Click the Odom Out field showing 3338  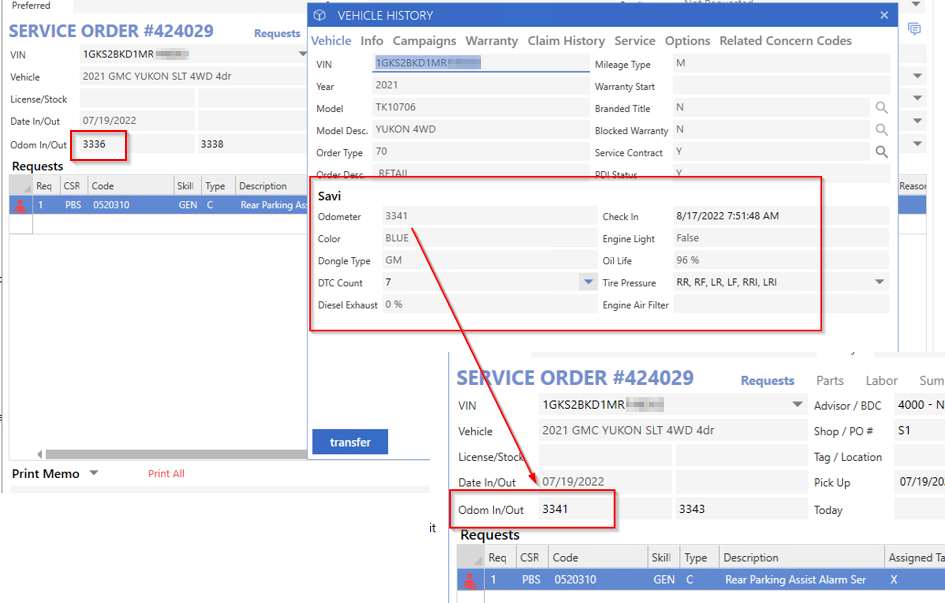pyautogui.click(x=252, y=145)
